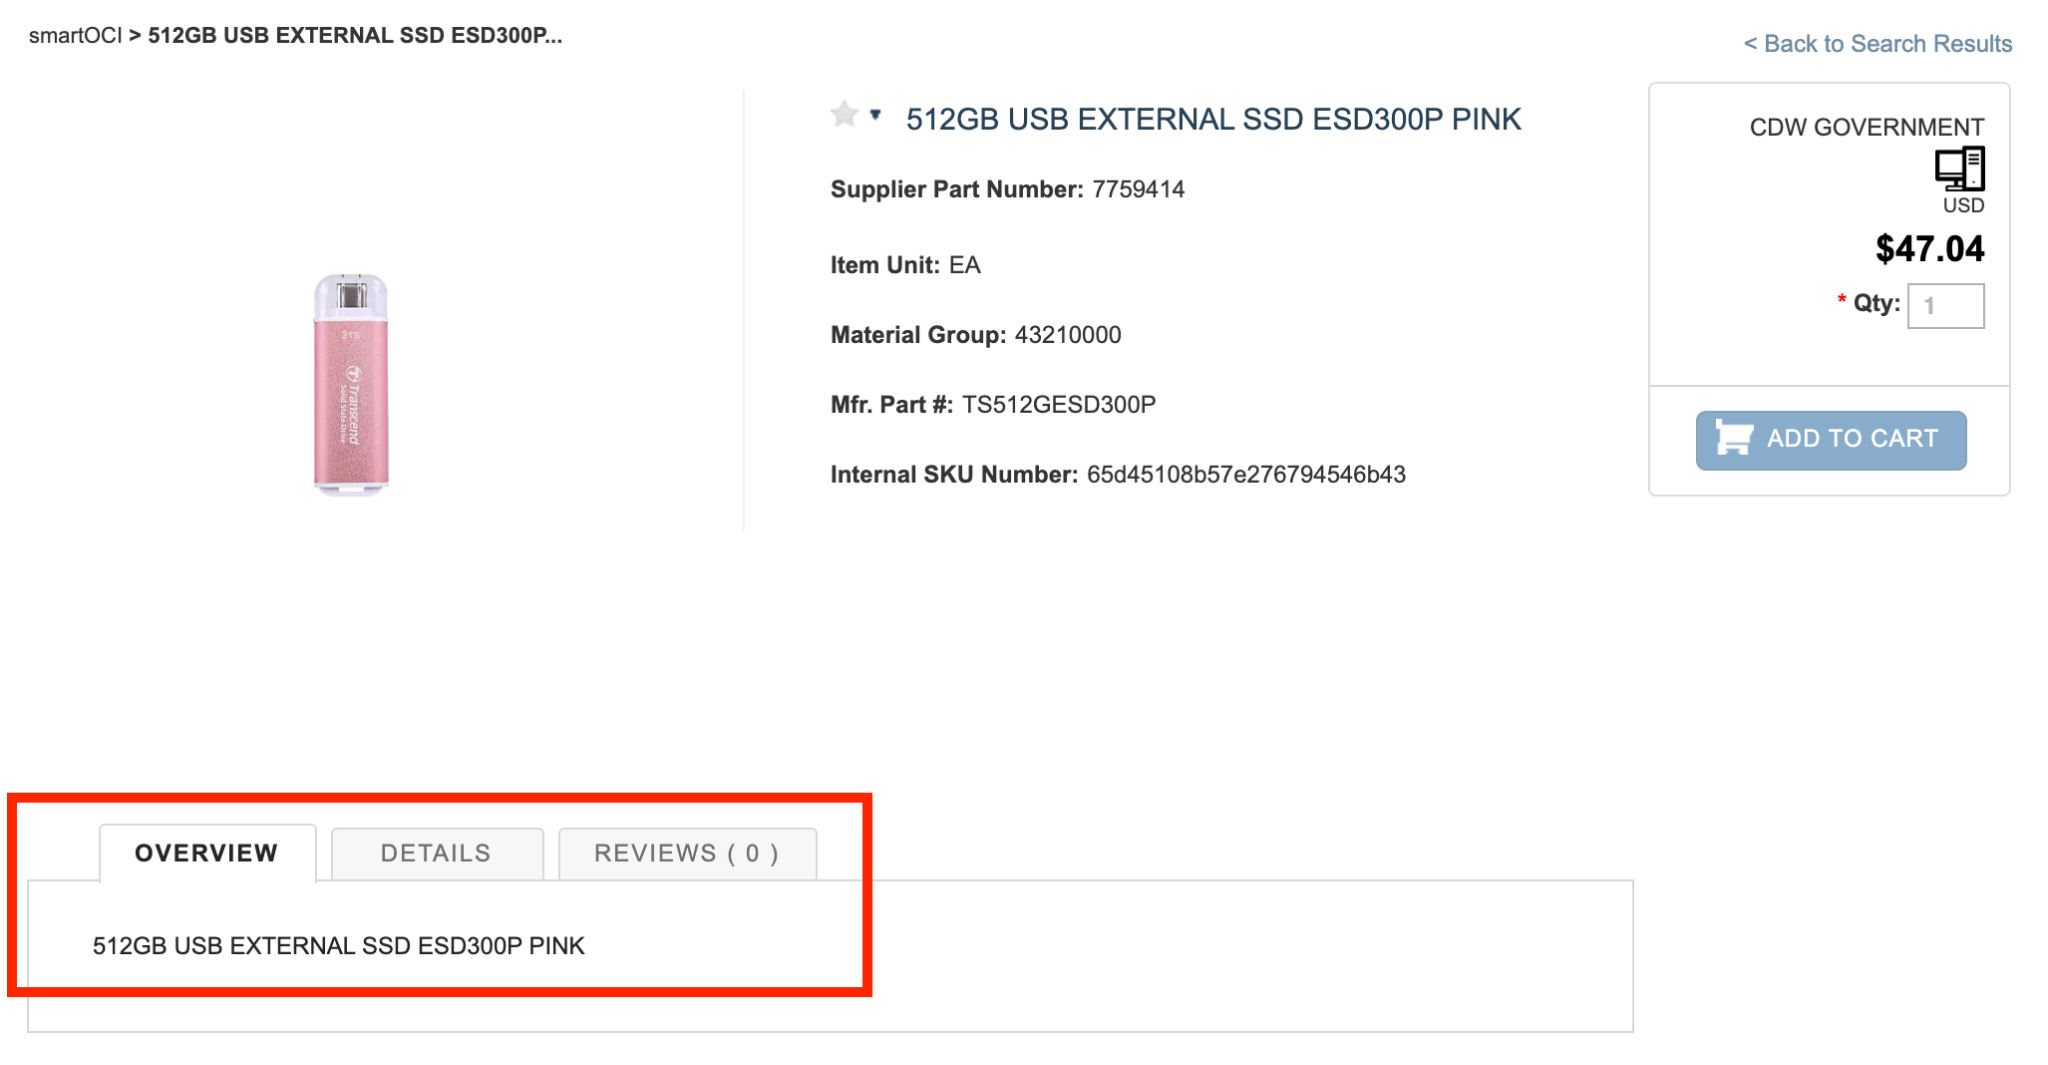Click the overview description text
Screen dimensions: 2048x1065
point(338,946)
